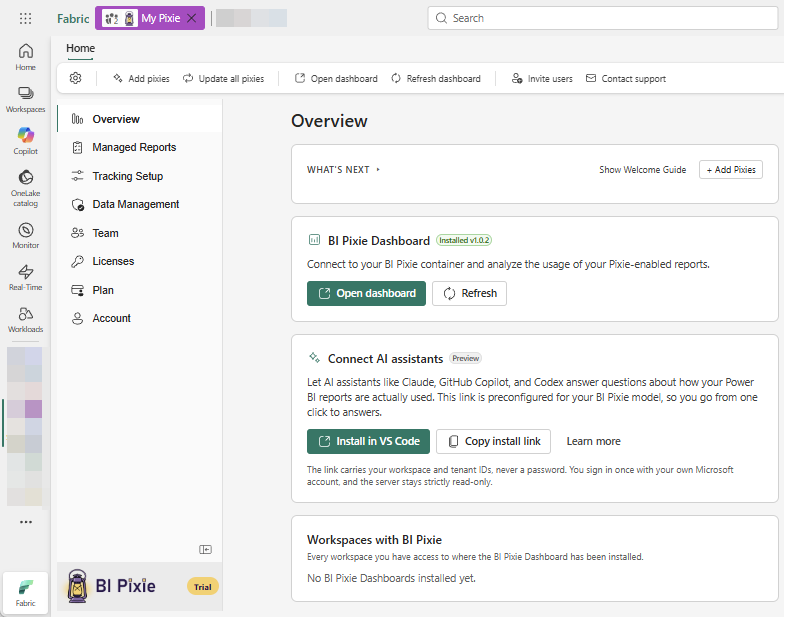Click the Installed v1.0.2 badge
Screen dimensions: 794x617
click(464, 240)
